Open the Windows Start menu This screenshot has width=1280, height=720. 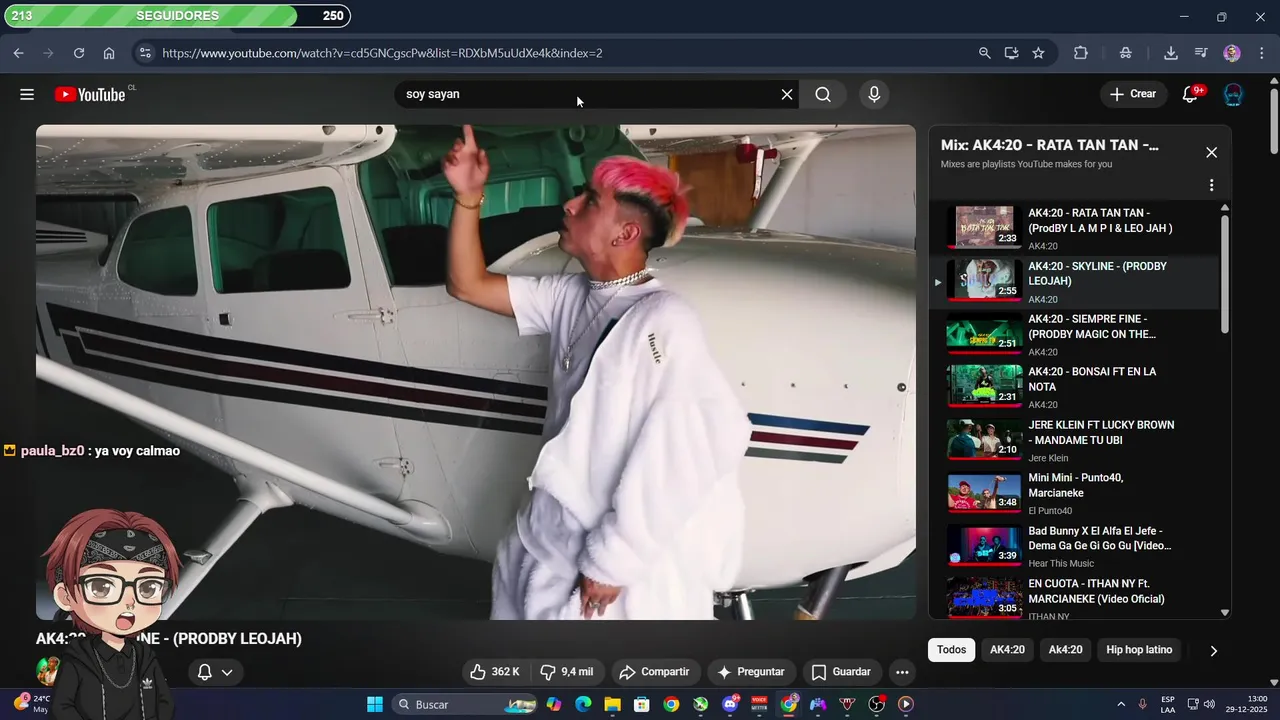pos(375,704)
